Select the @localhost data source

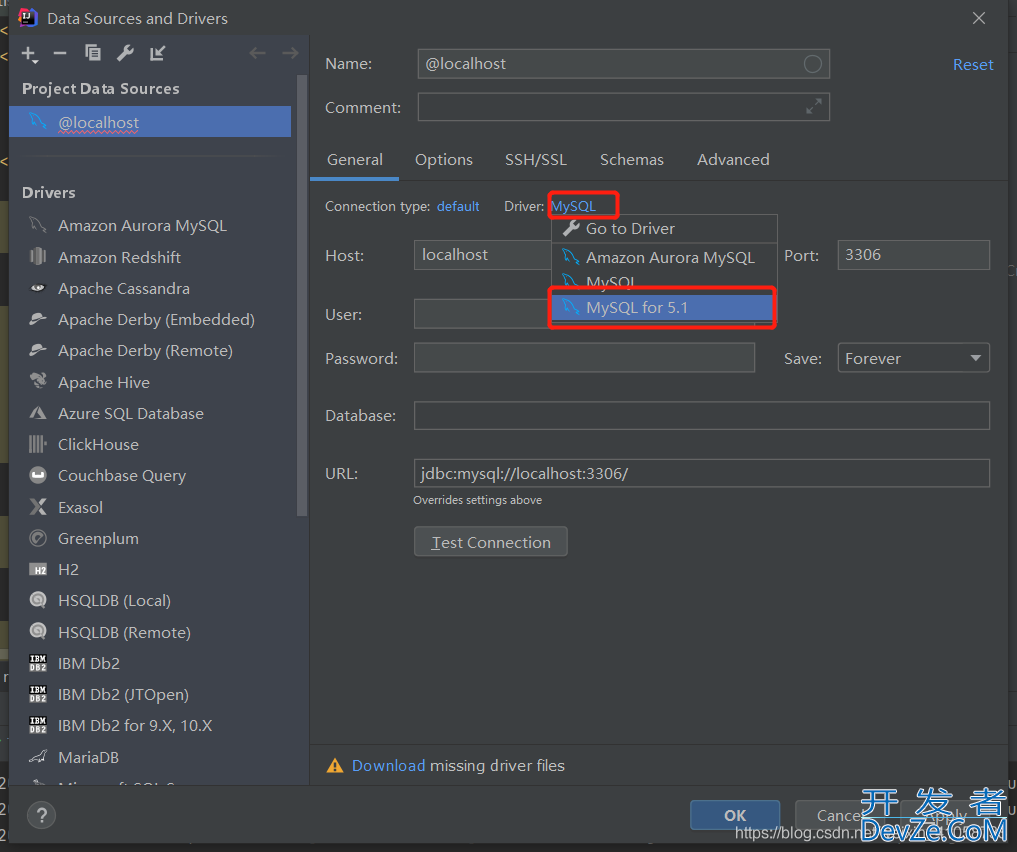[150, 122]
